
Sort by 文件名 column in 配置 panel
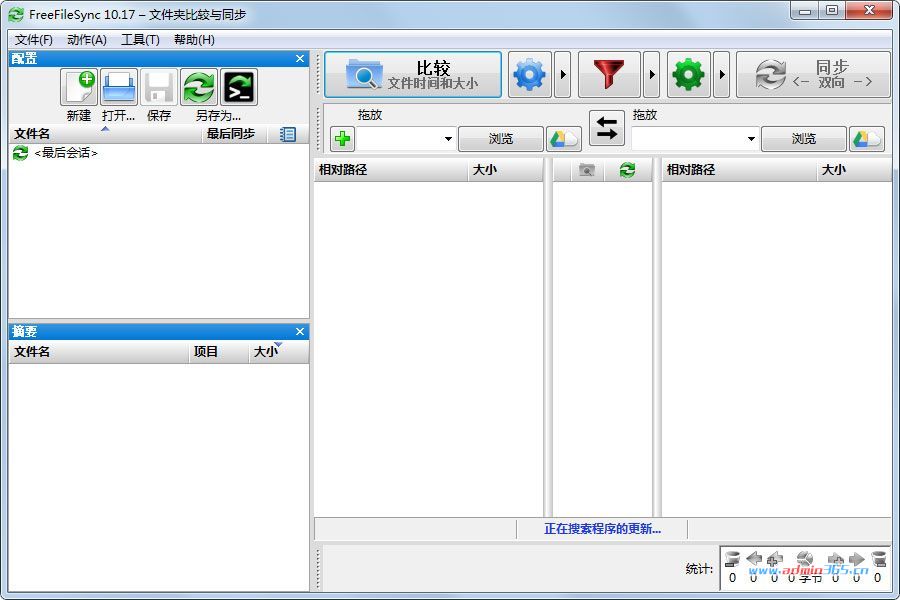106,134
